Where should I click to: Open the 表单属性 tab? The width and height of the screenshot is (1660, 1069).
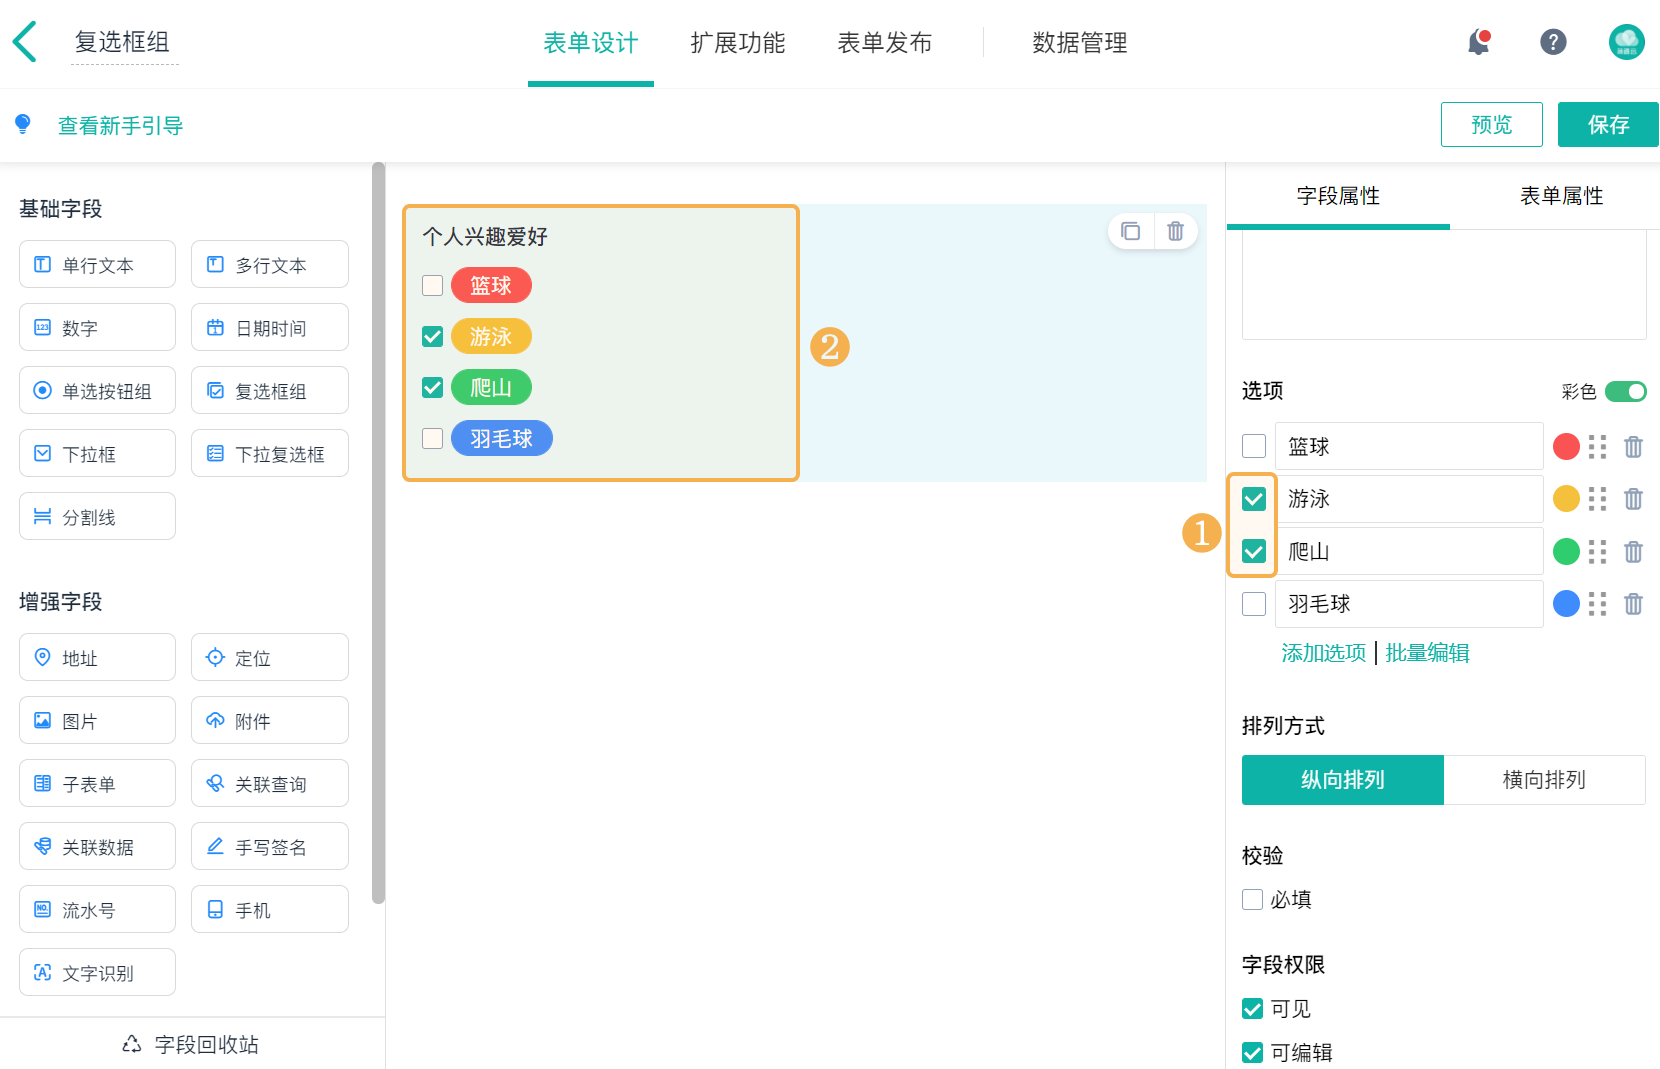point(1561,196)
